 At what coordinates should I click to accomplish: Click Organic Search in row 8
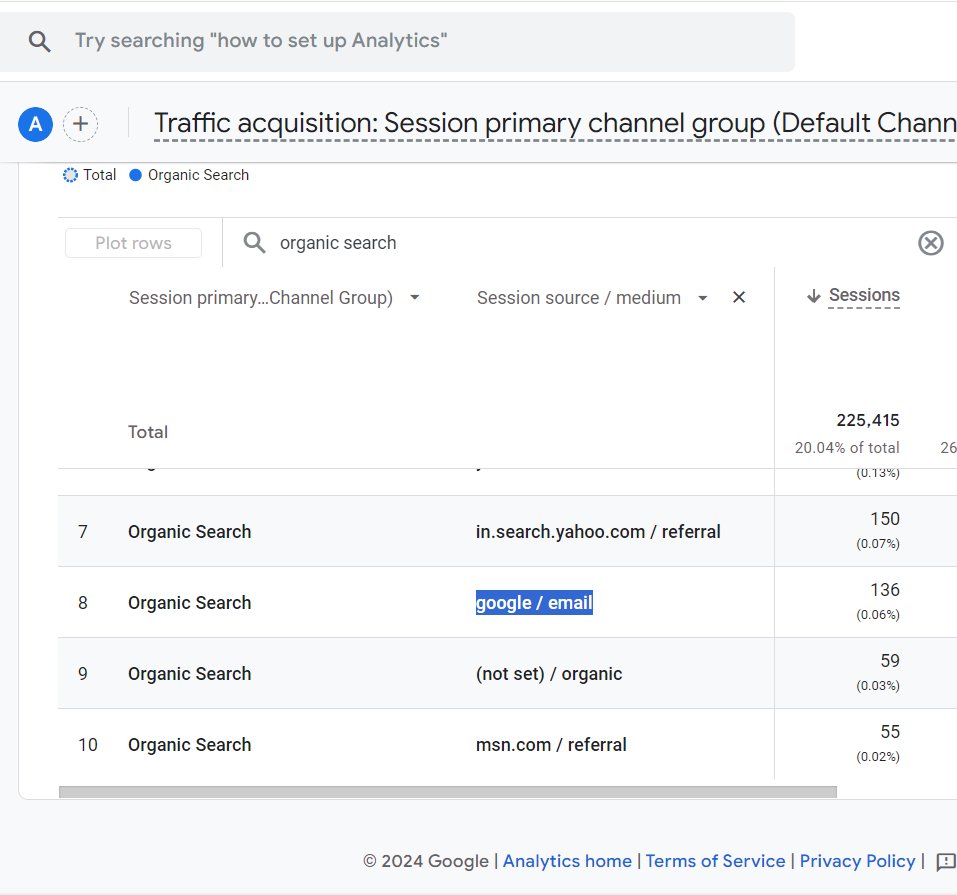[x=190, y=603]
